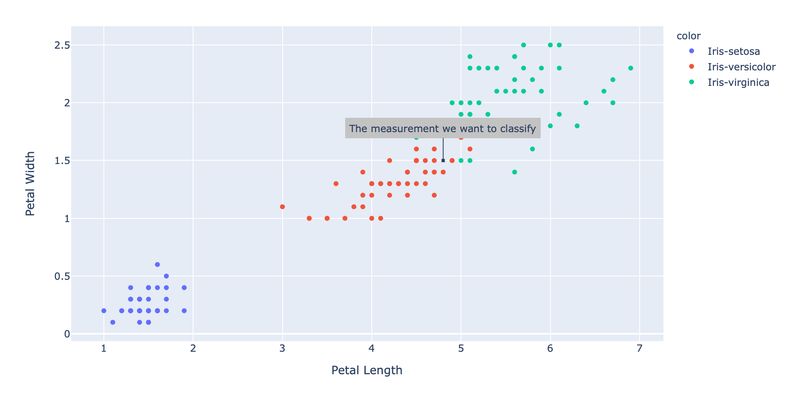Click the blue Iris-setosa legend marker
The height and width of the screenshot is (400, 800).
(x=692, y=51)
